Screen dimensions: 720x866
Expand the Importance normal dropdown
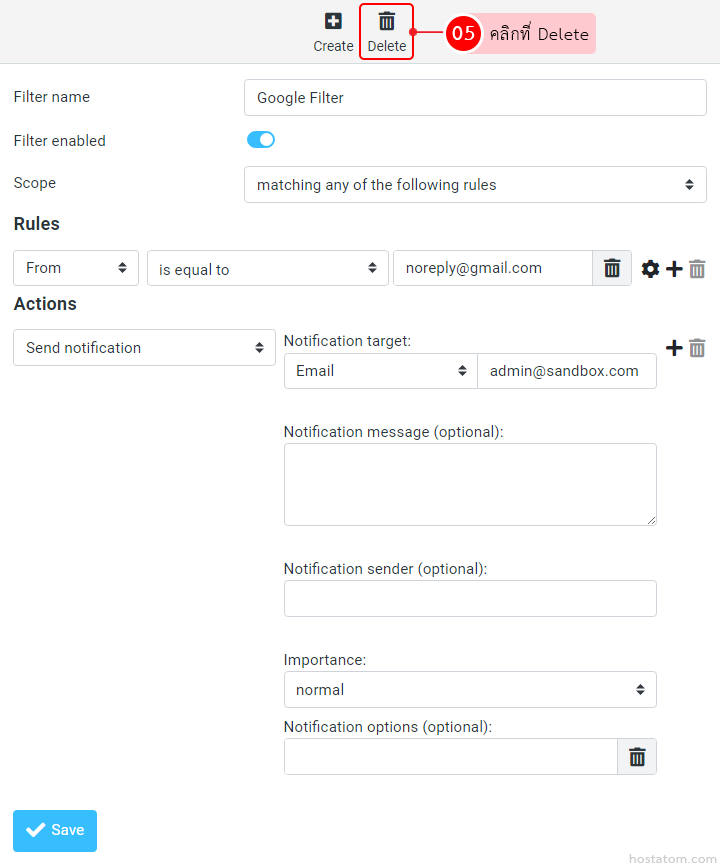point(470,690)
